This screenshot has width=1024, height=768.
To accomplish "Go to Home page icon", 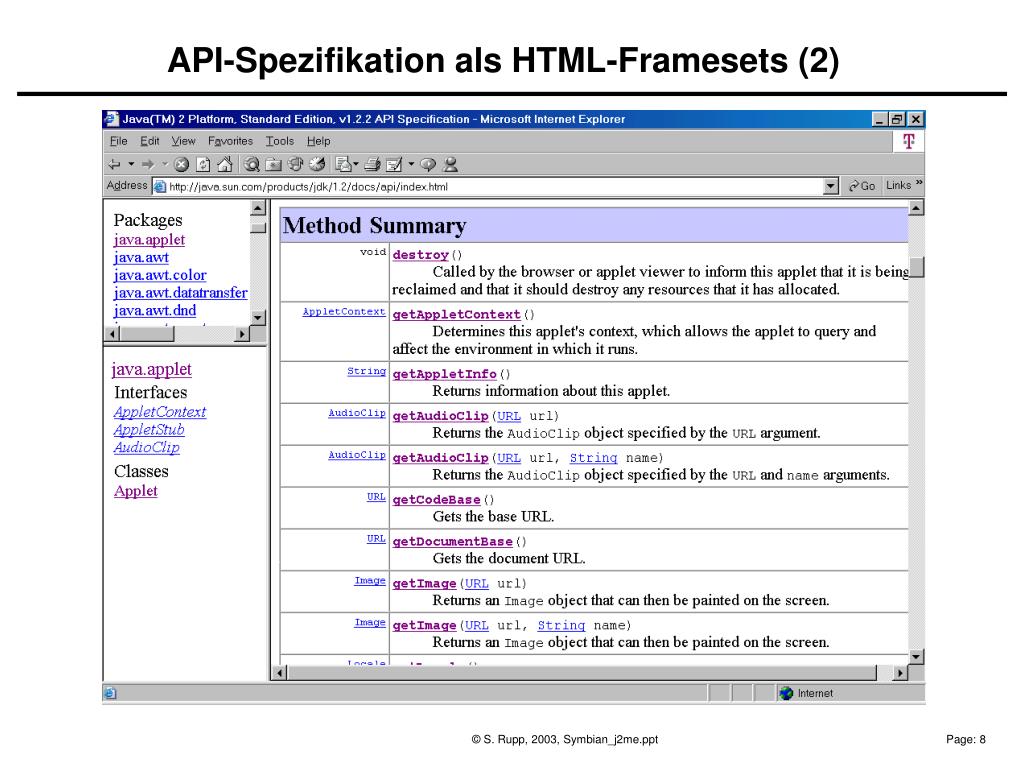I will point(225,164).
